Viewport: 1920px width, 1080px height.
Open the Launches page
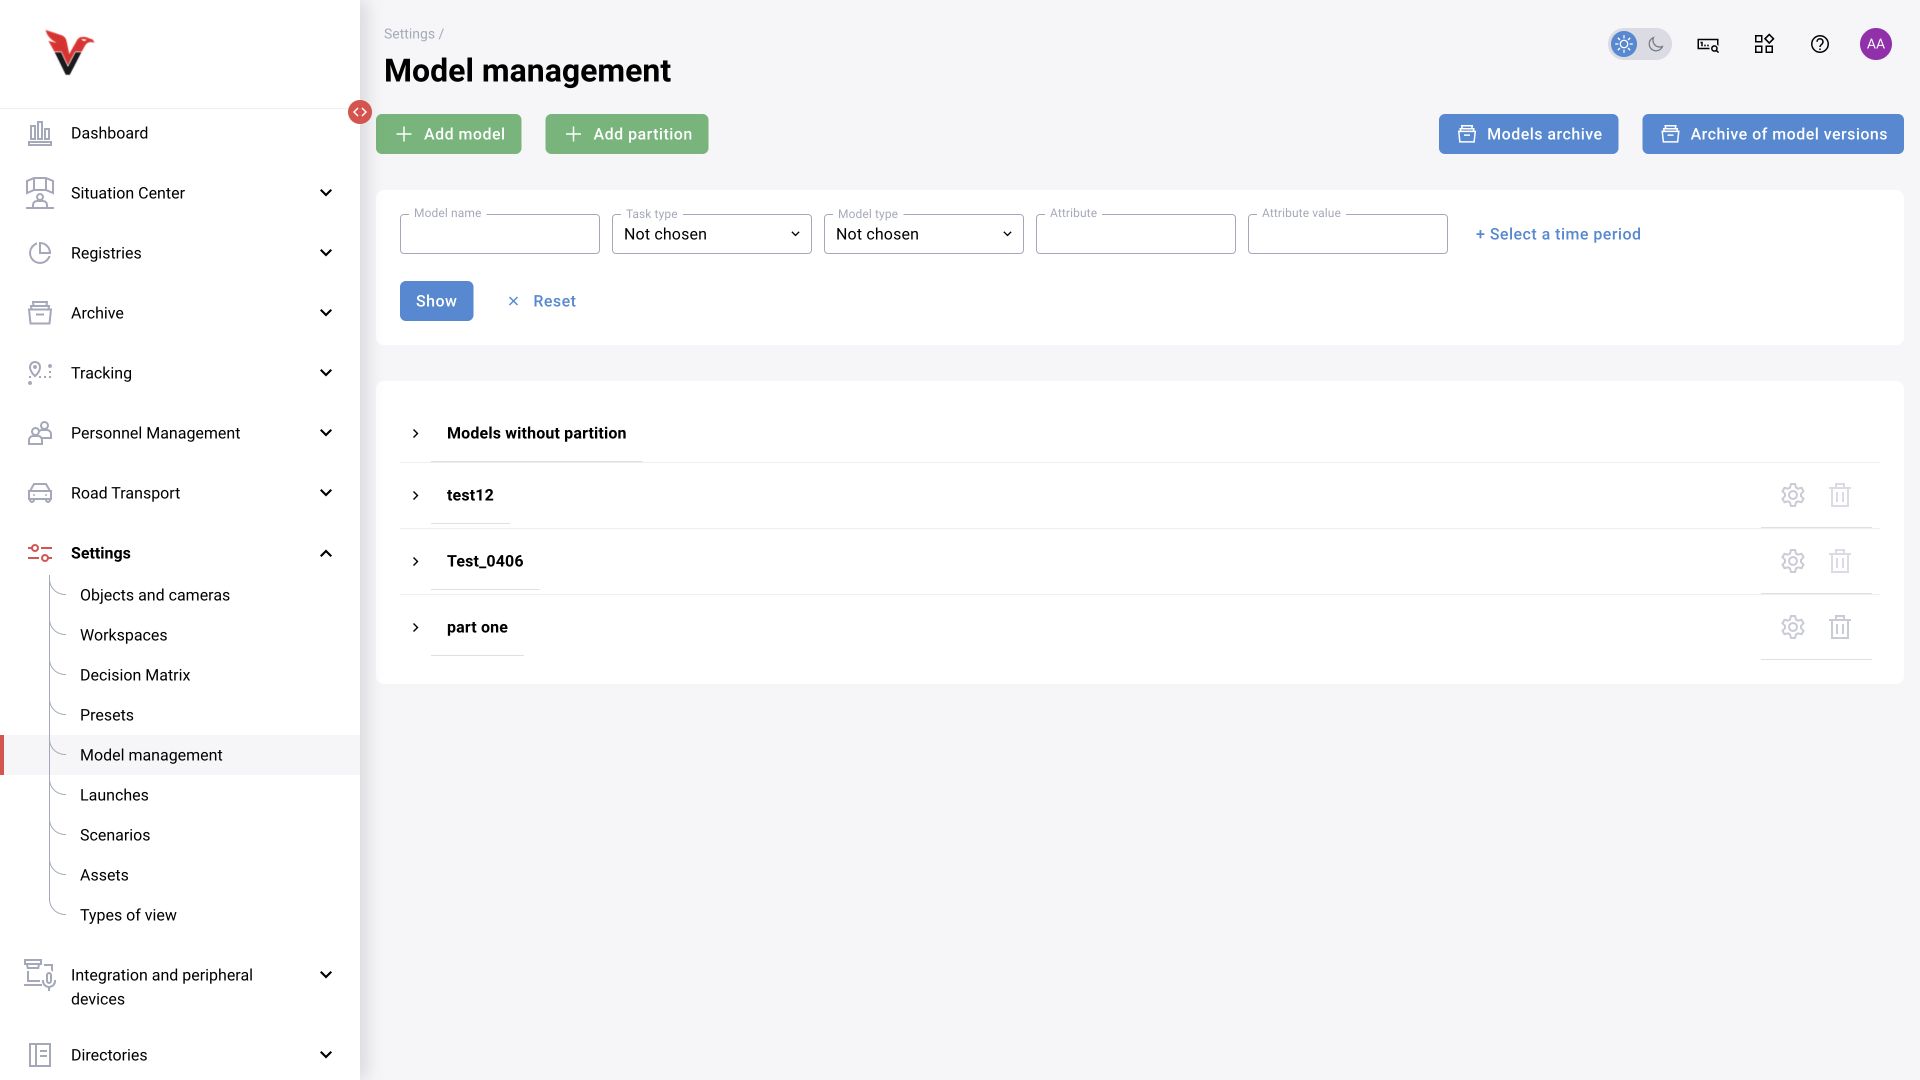click(x=114, y=795)
